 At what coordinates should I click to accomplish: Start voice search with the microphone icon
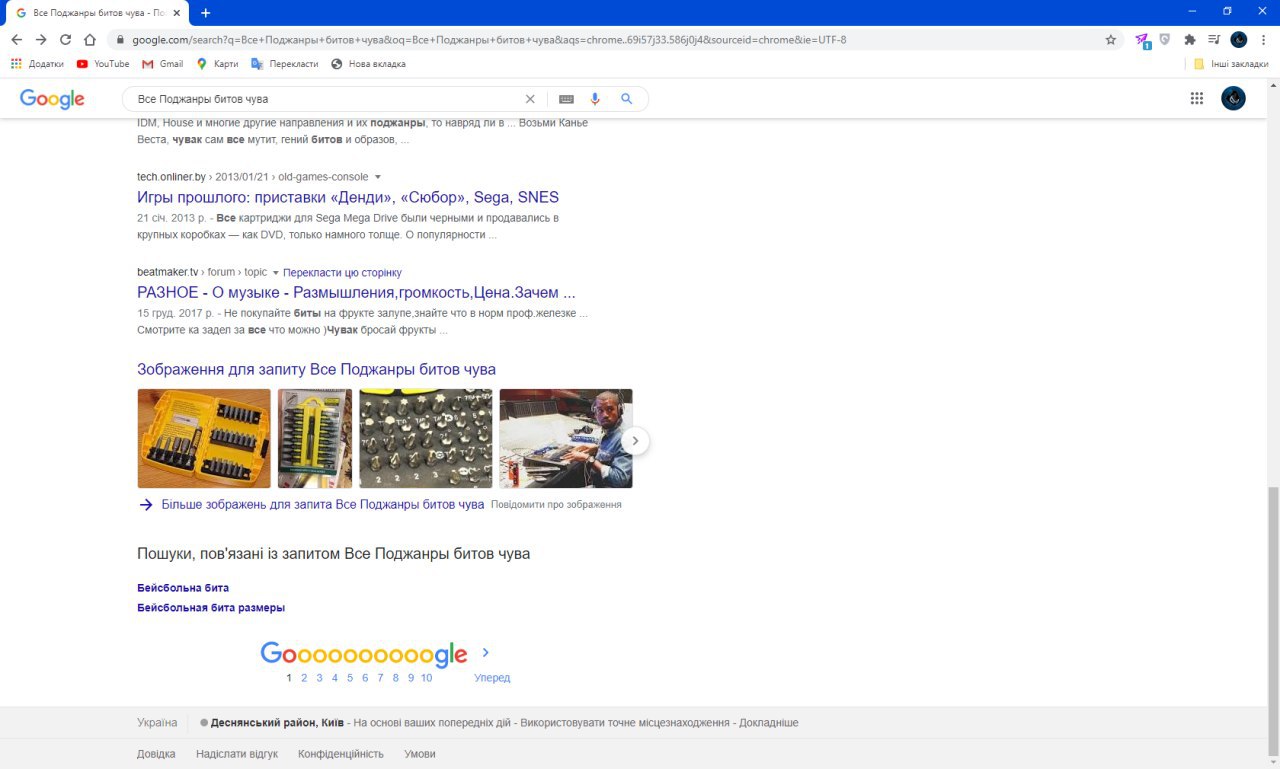pyautogui.click(x=595, y=99)
